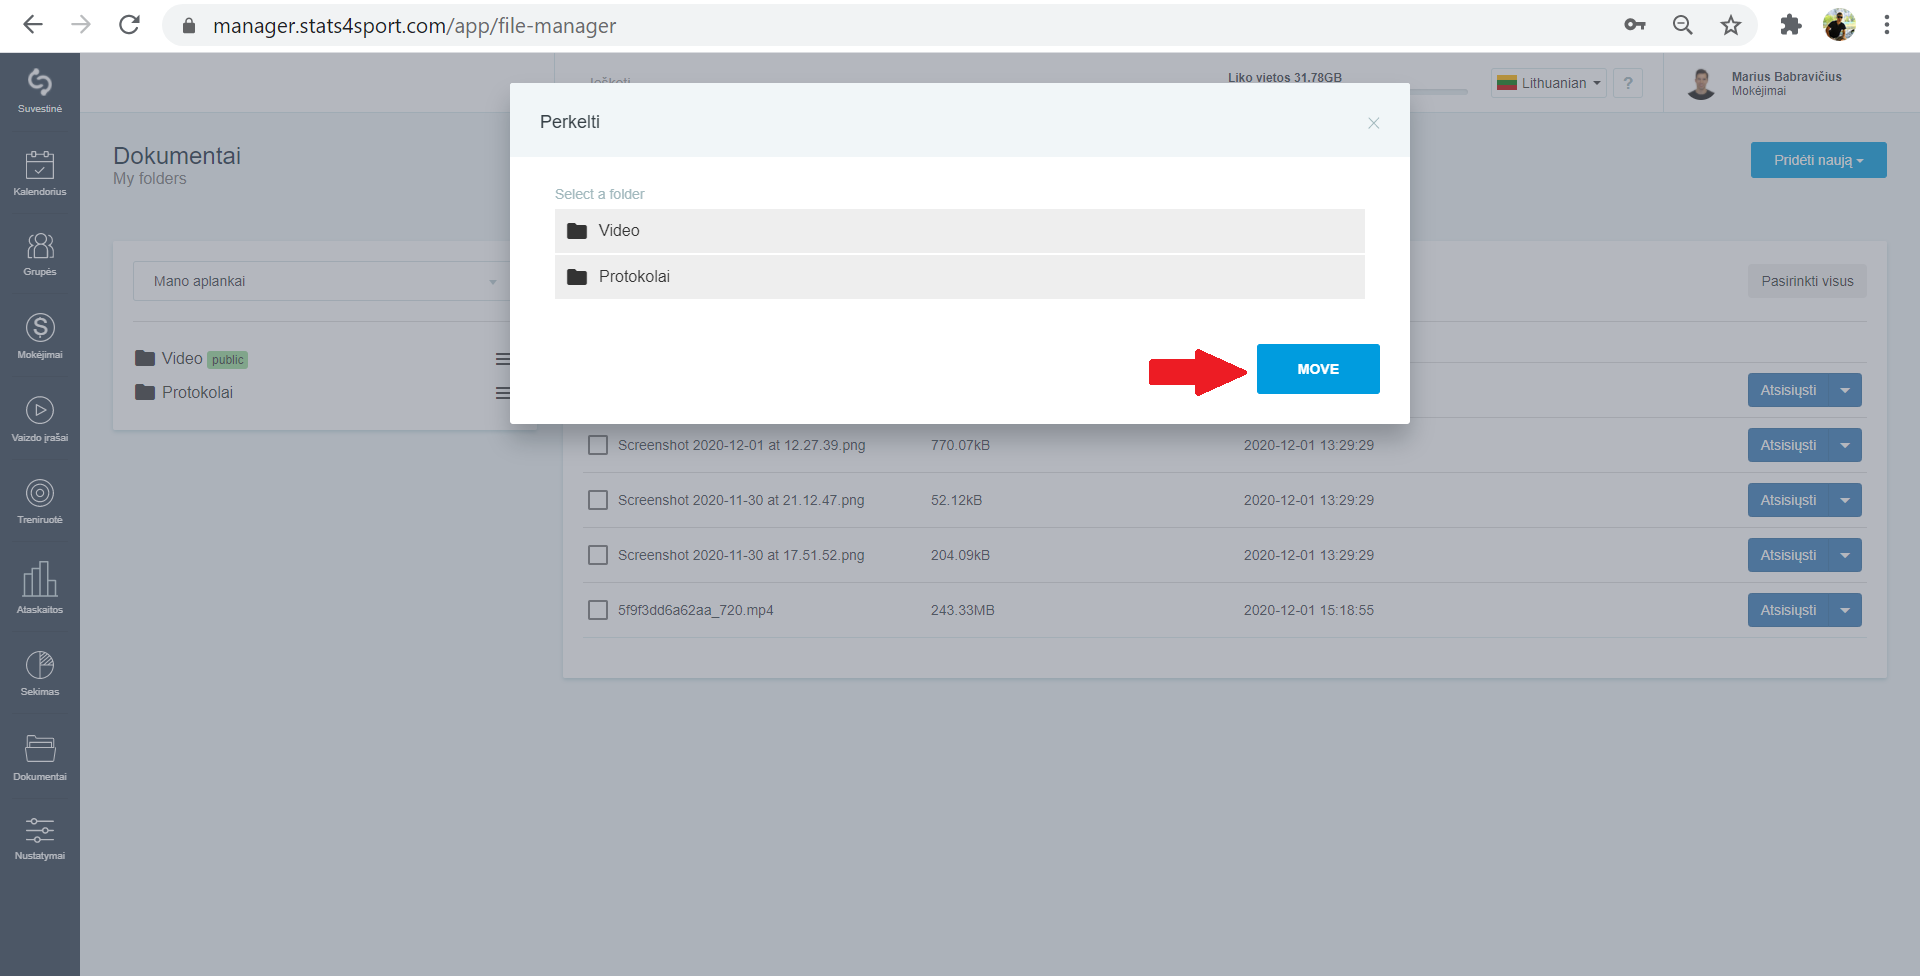
Task: Open Treniruotė in the sidebar
Action: pyautogui.click(x=40, y=501)
